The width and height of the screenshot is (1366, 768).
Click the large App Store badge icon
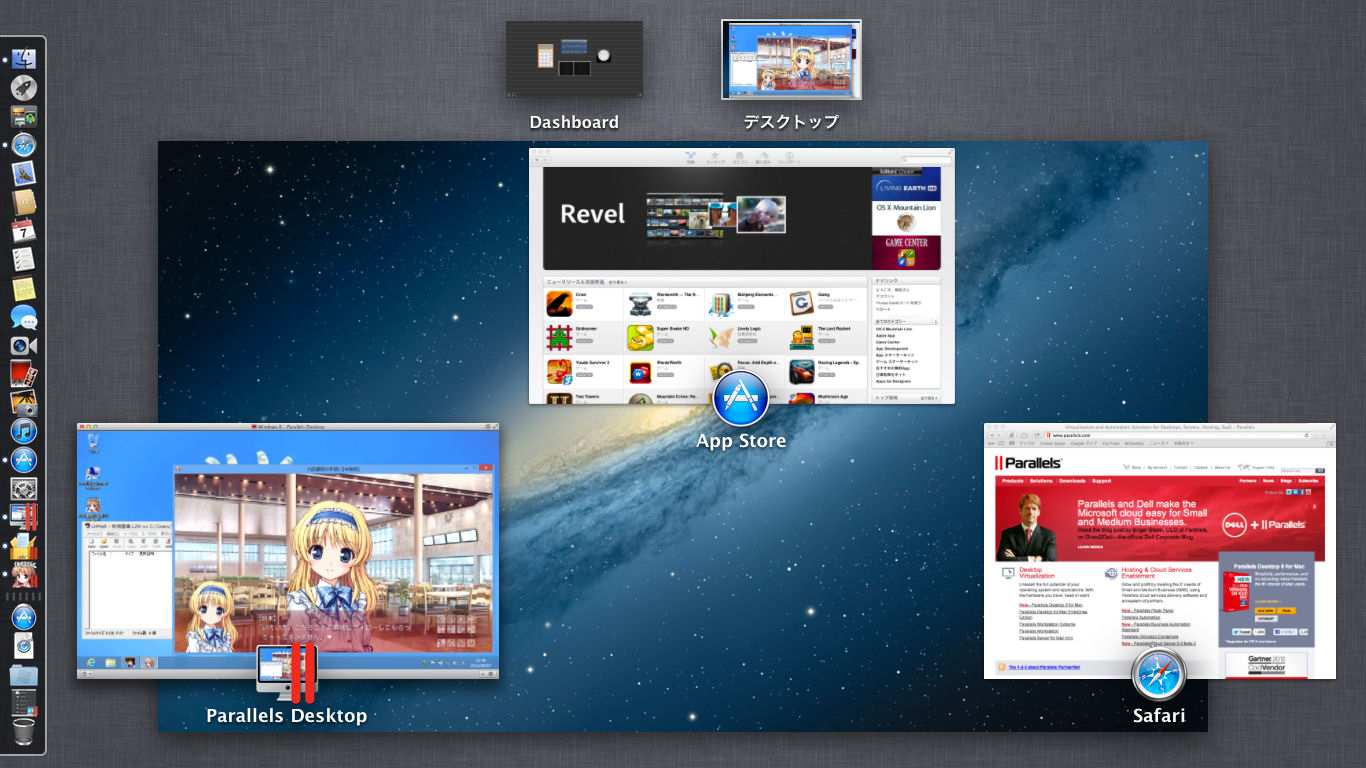click(x=741, y=398)
